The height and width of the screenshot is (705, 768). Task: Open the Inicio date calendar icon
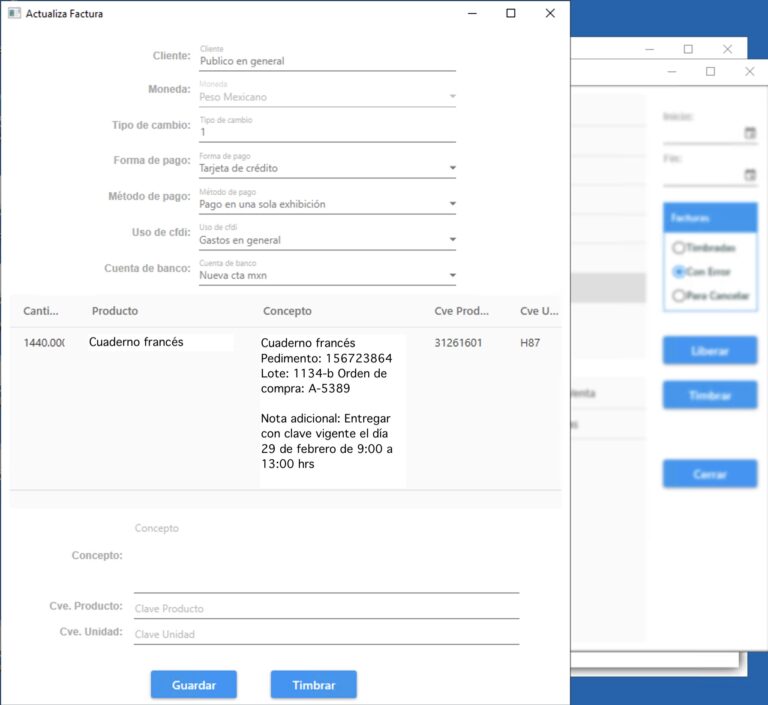point(750,132)
